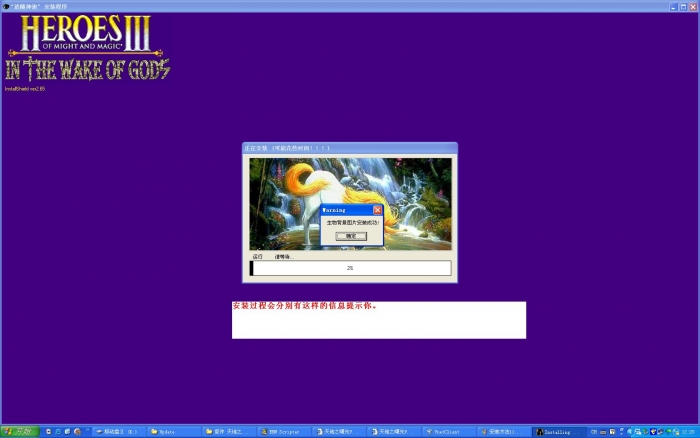Switch to 安装方法 taskbar button
This screenshot has width=700, height=438.
click(x=503, y=432)
